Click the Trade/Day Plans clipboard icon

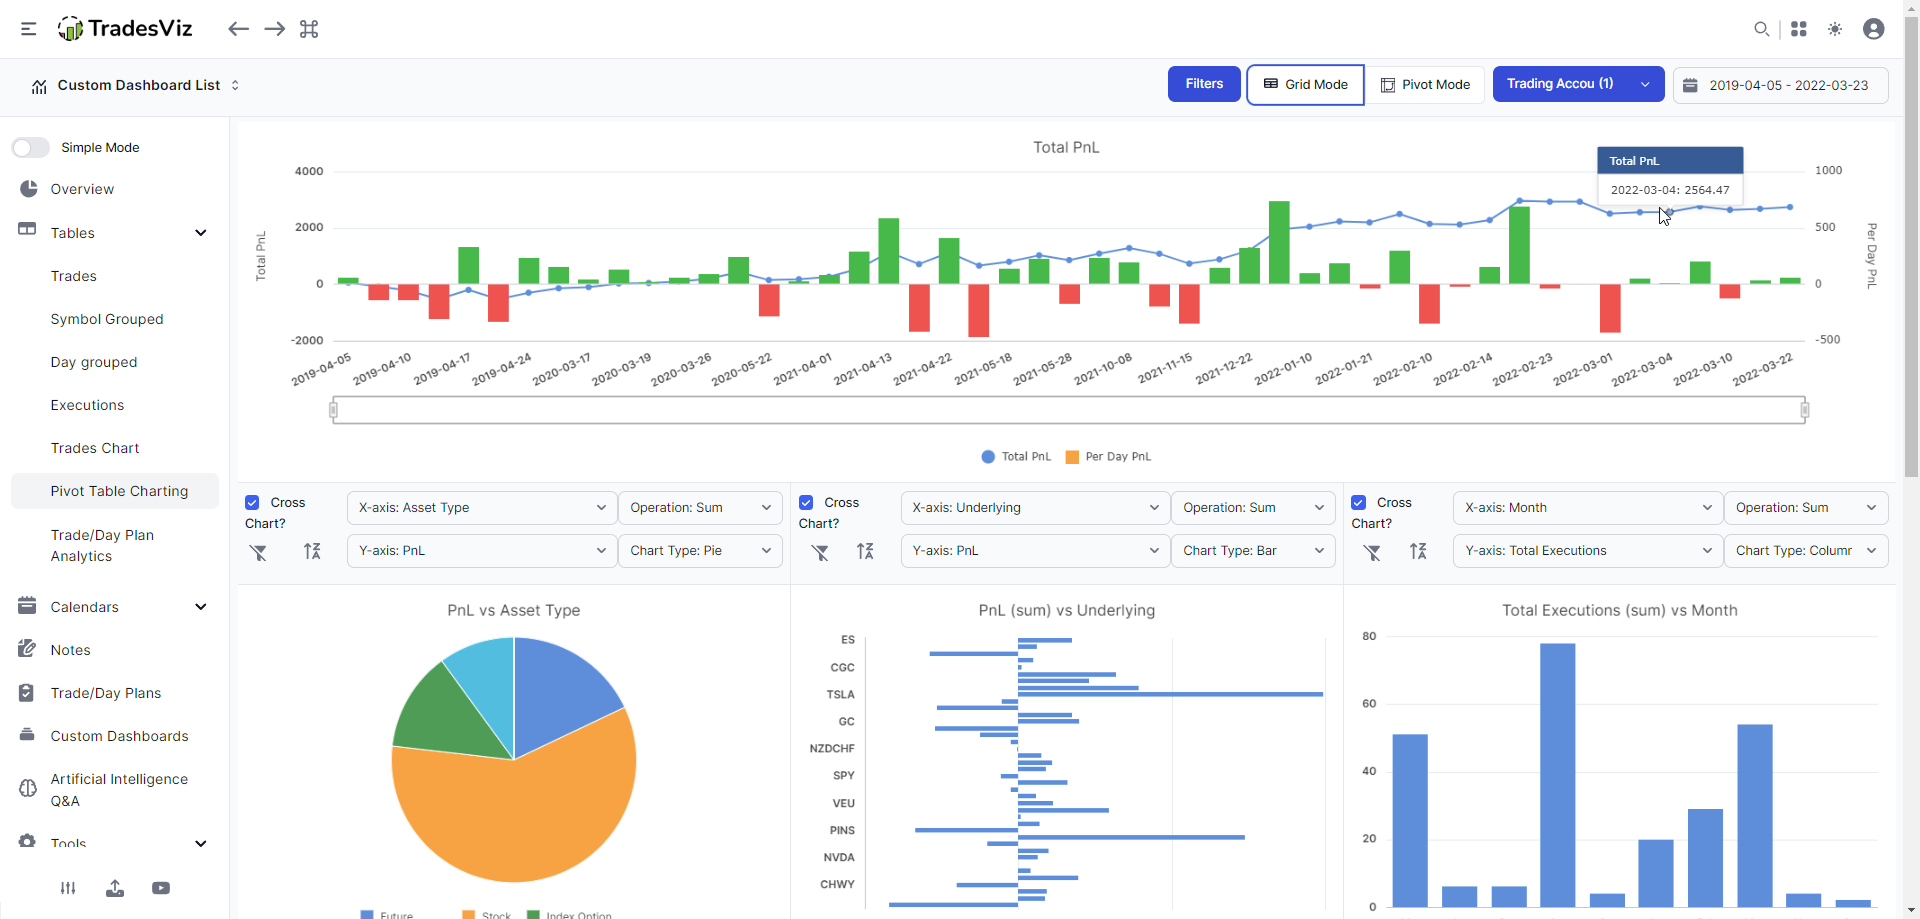click(27, 692)
